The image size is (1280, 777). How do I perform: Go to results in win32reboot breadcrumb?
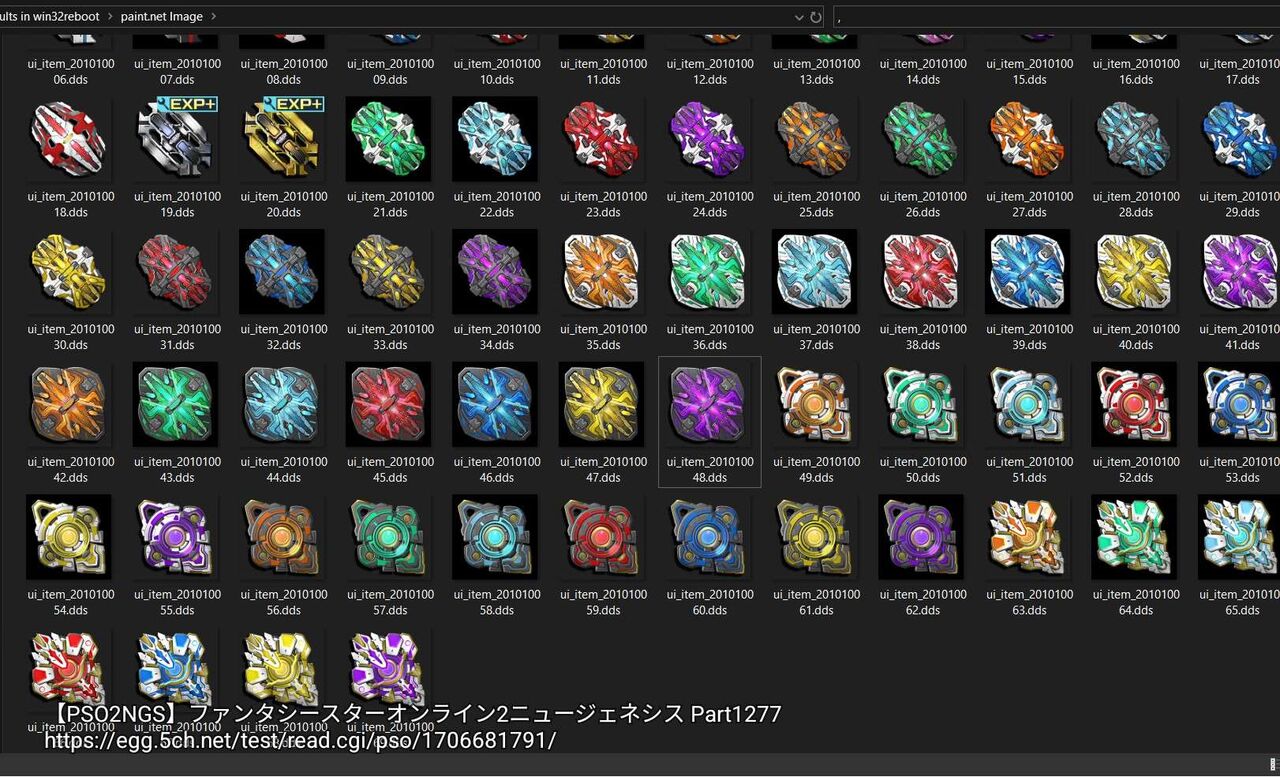point(50,17)
